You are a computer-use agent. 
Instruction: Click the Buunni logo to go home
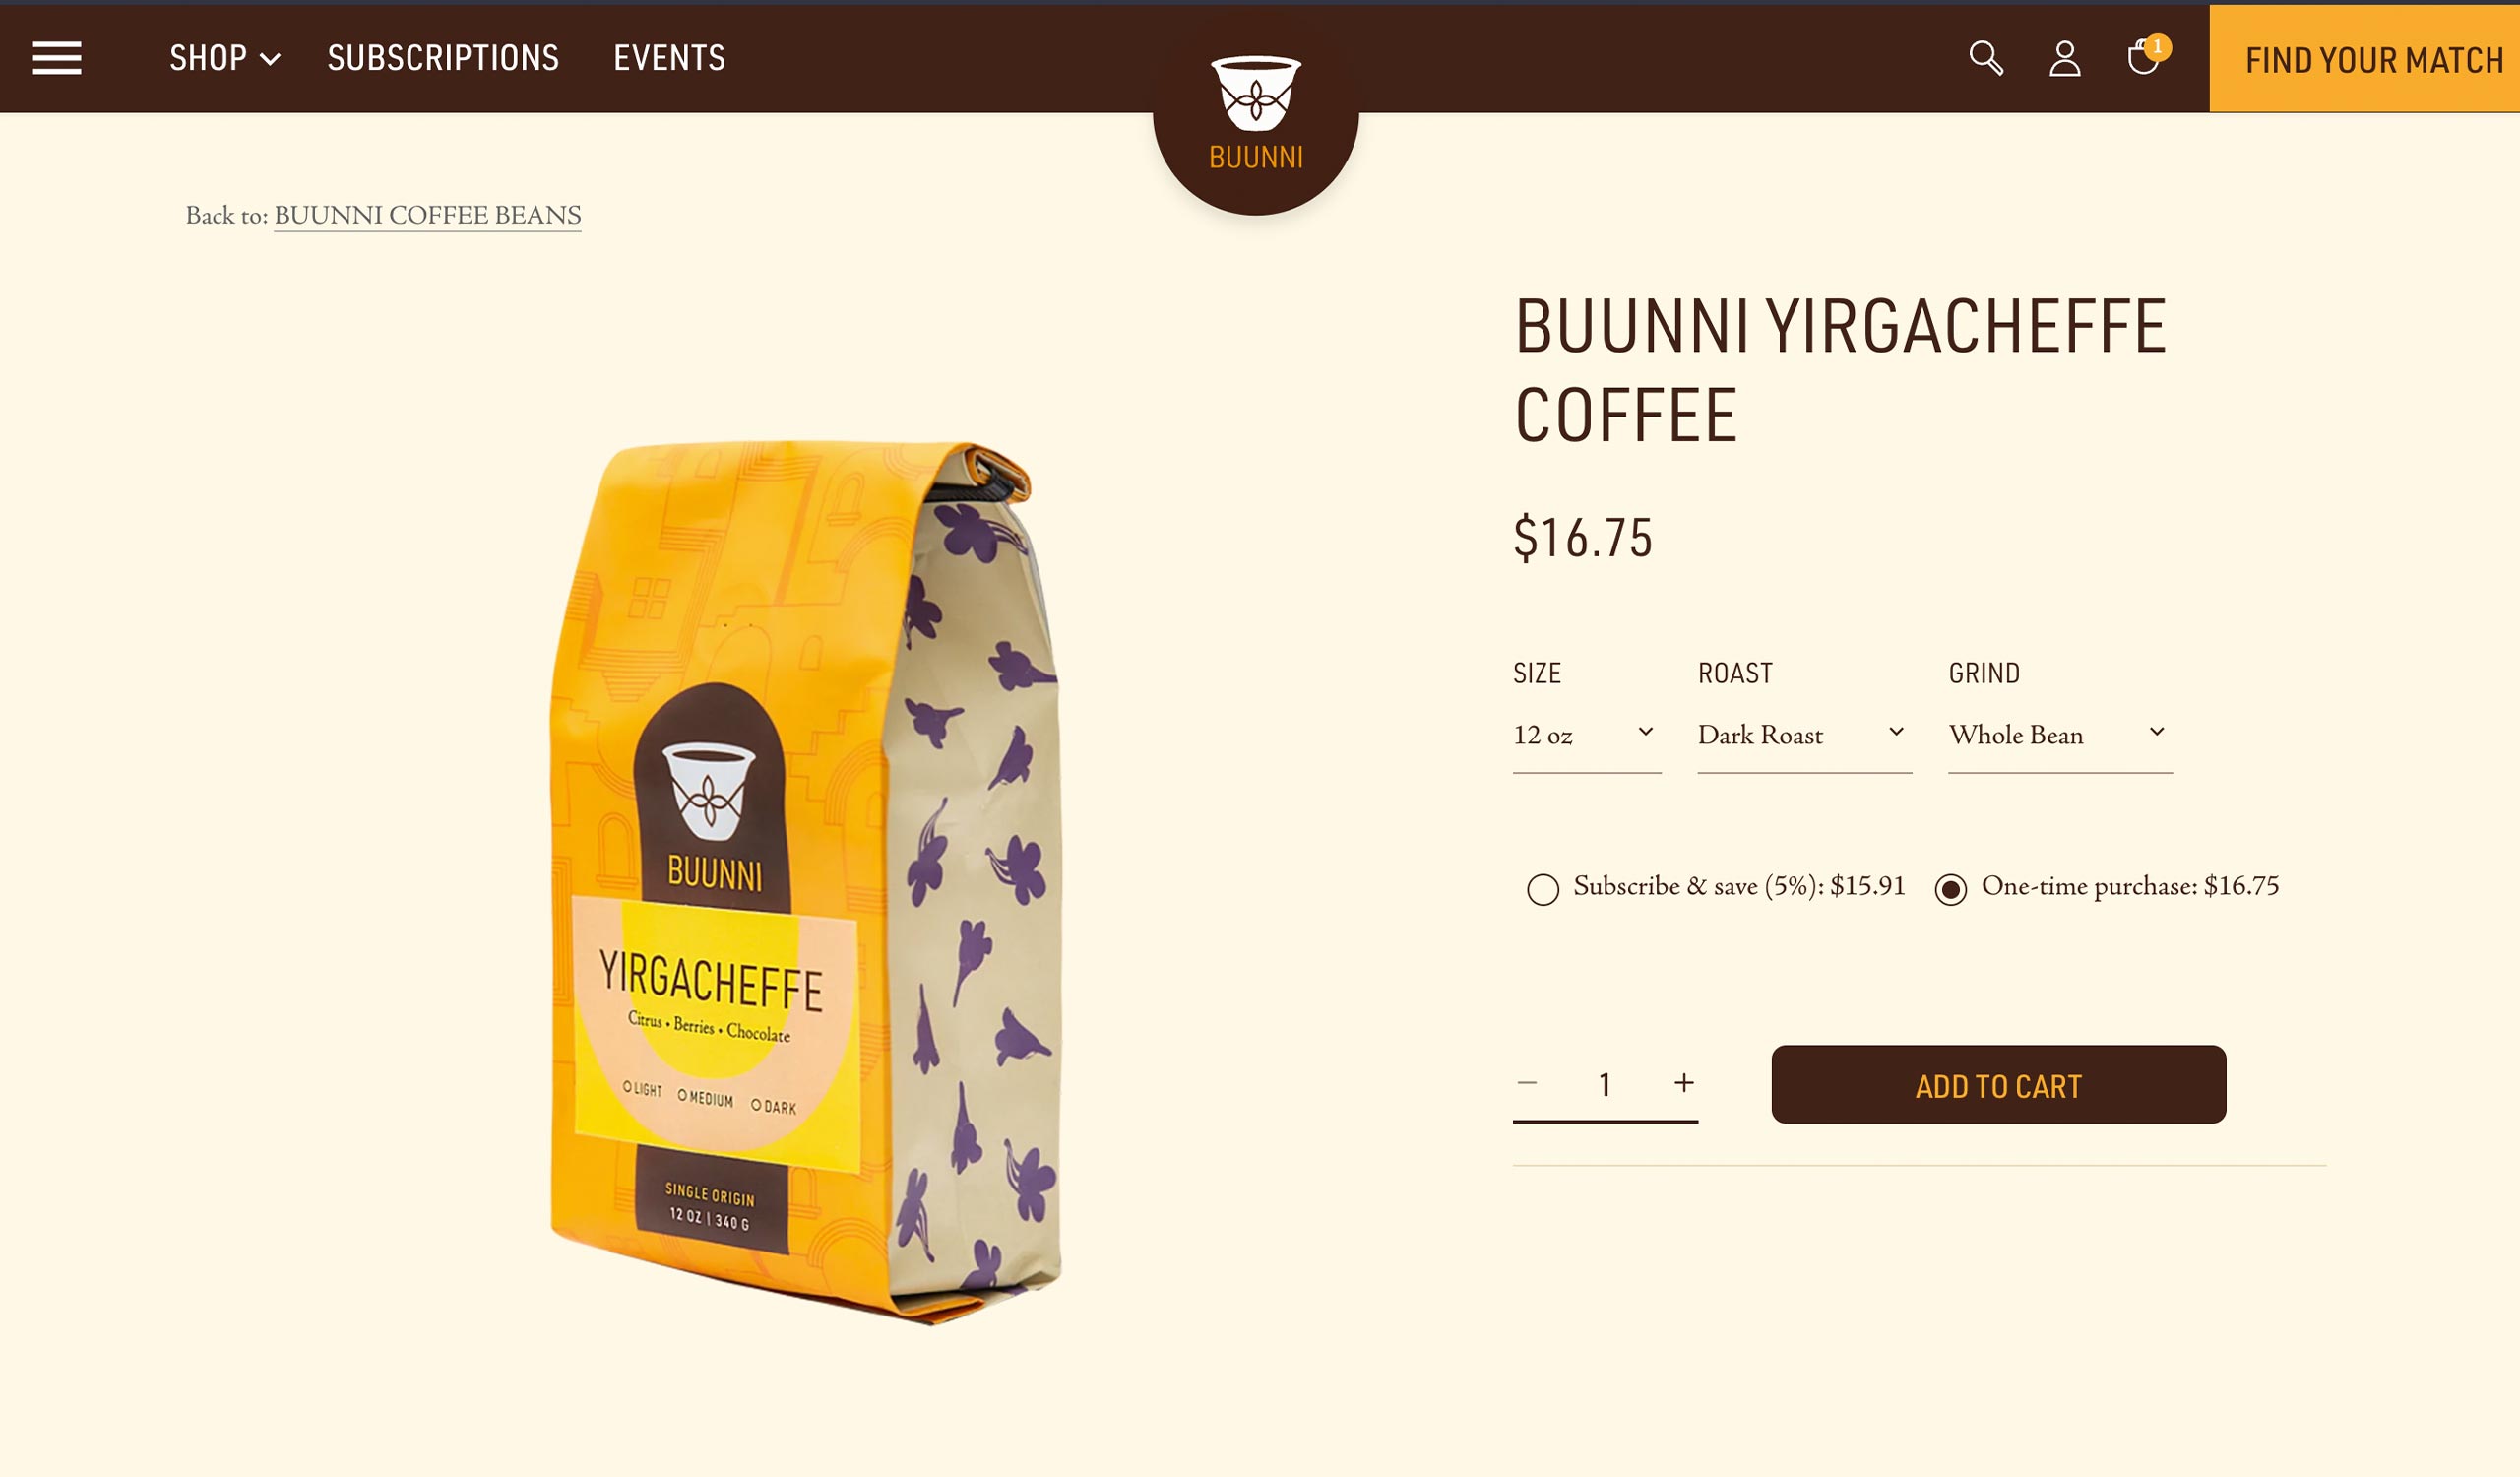pyautogui.click(x=1256, y=113)
